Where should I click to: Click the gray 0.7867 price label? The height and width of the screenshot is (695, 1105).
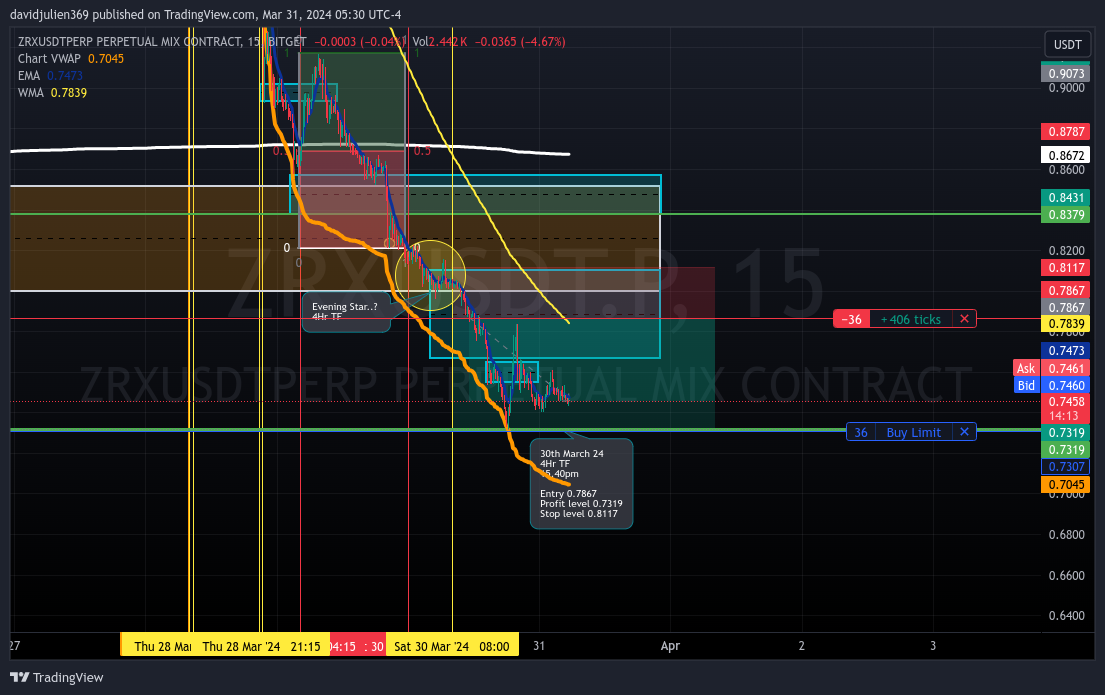pyautogui.click(x=1066, y=307)
